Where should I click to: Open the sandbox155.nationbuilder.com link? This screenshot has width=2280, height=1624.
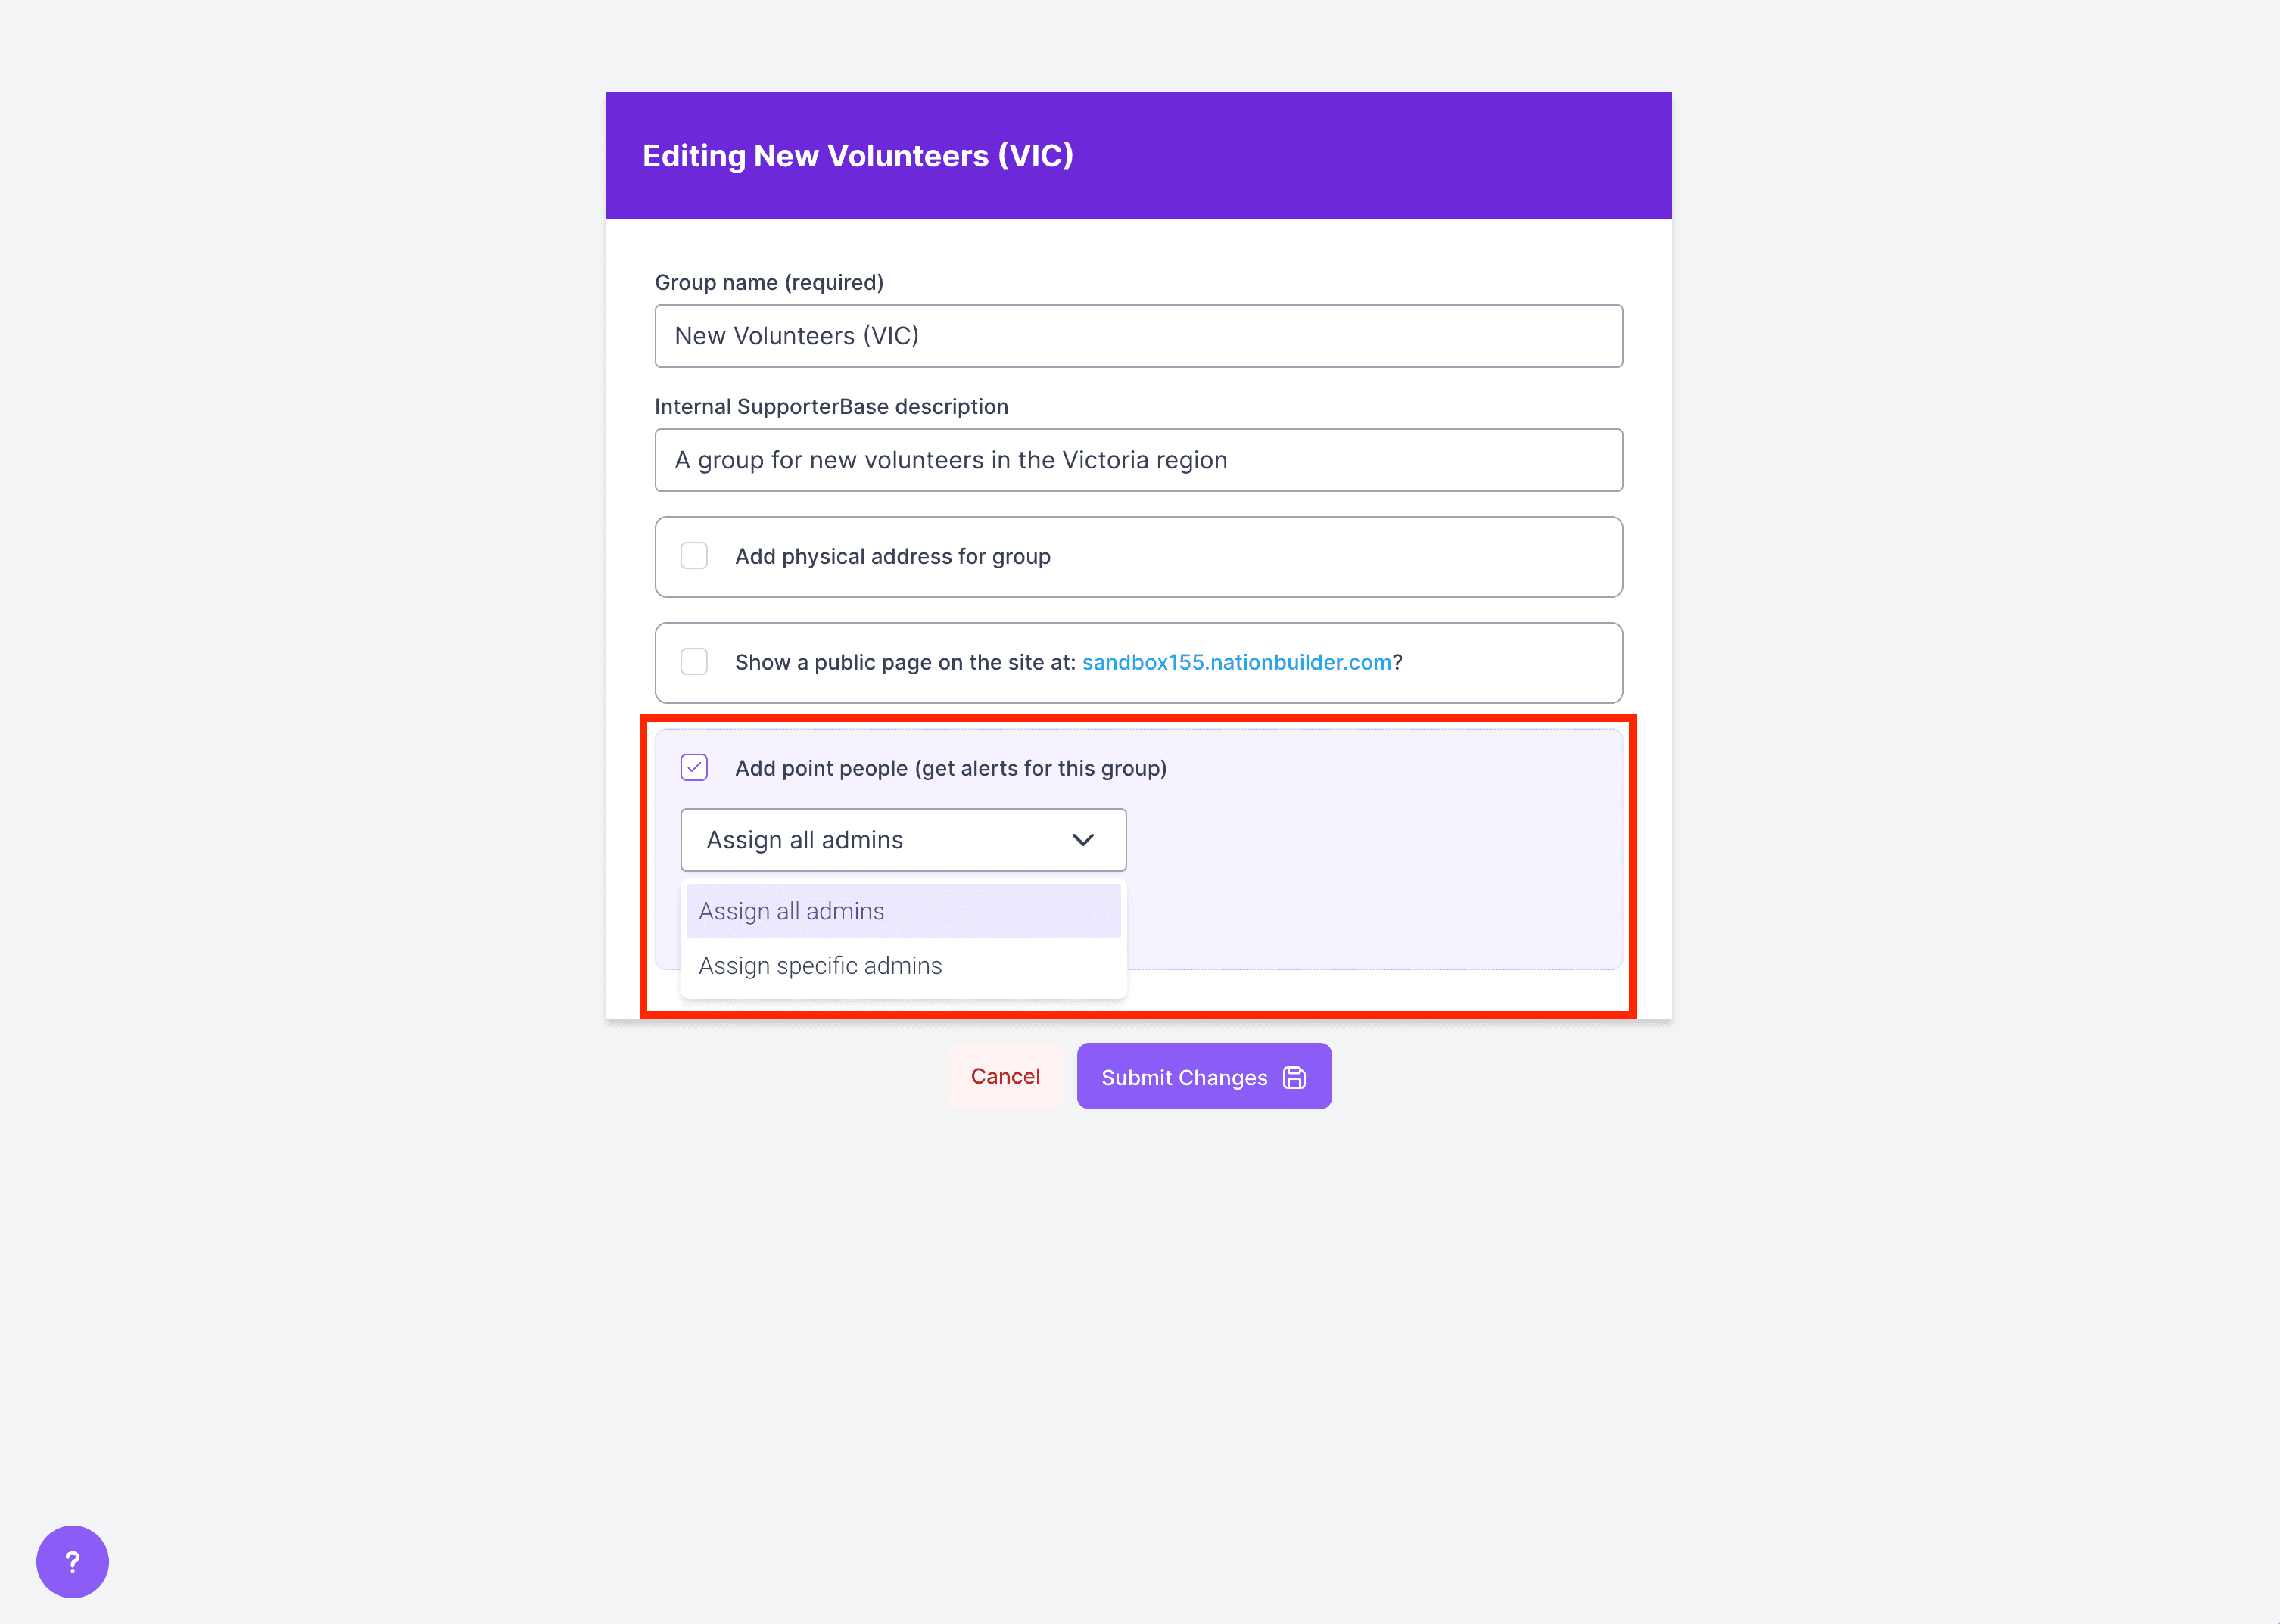pyautogui.click(x=1236, y=662)
